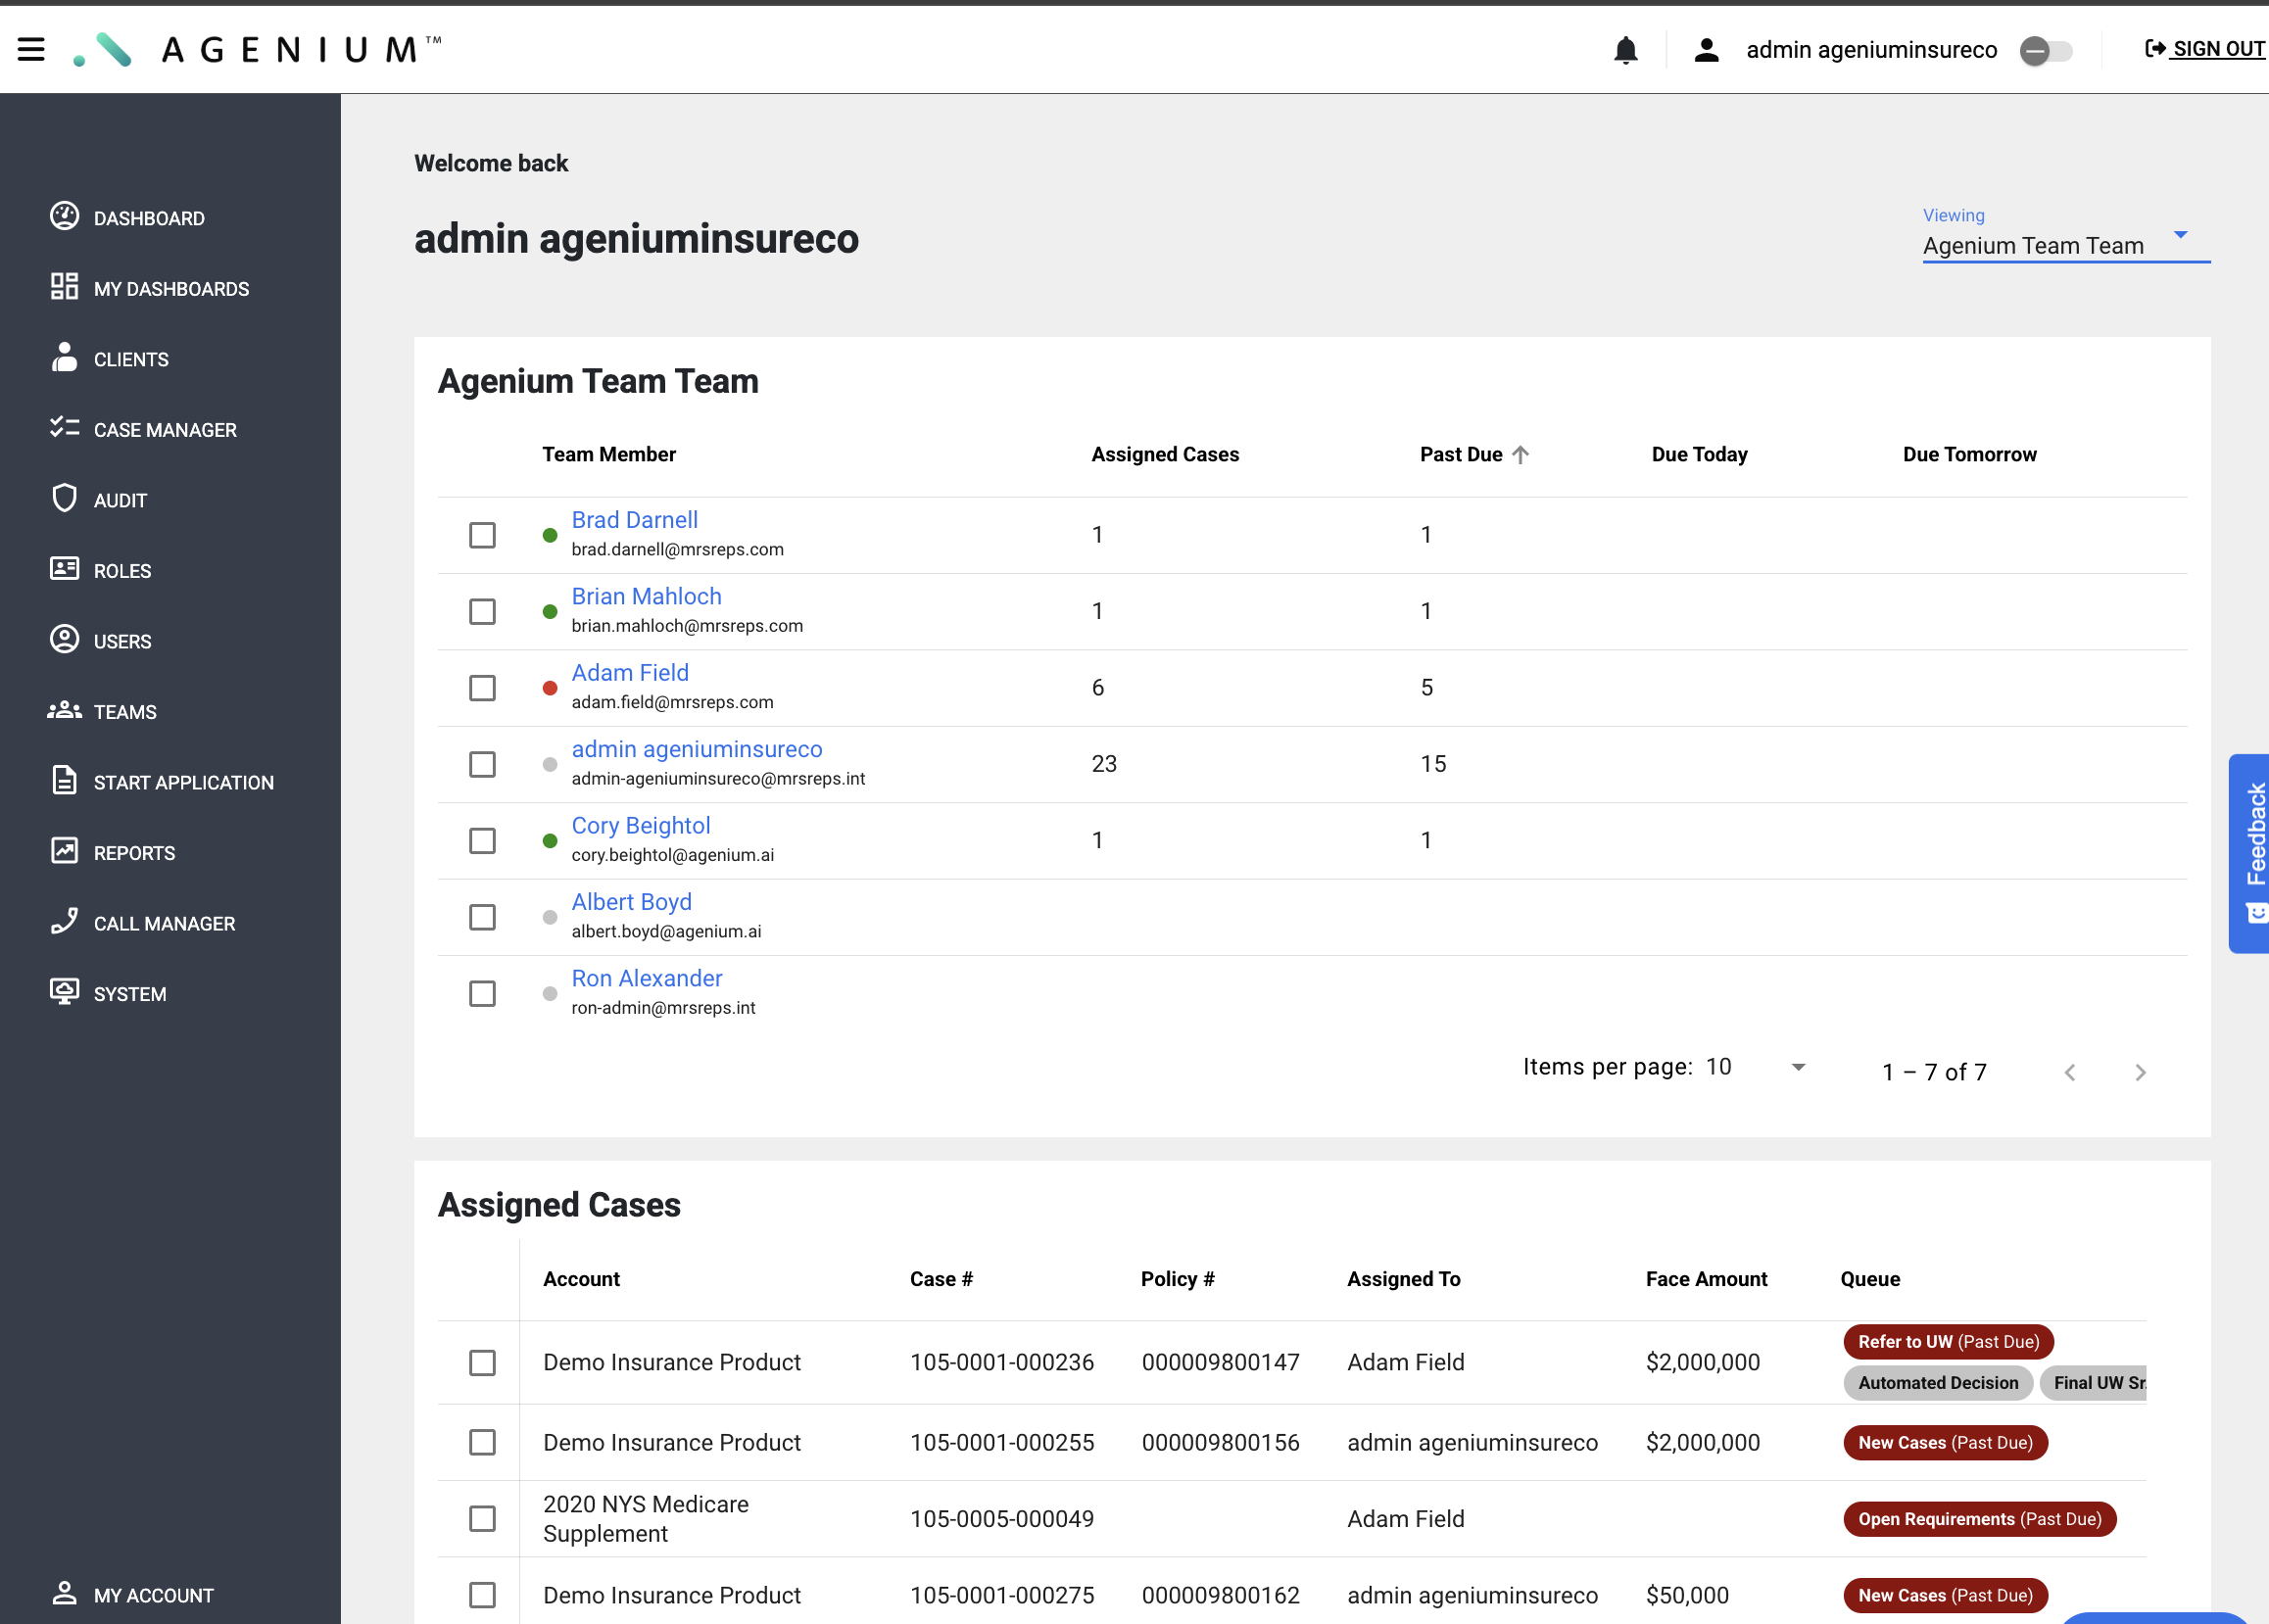Viewport: 2269px width, 1624px height.
Task: Click the My Dashboards grid icon
Action: [x=64, y=287]
